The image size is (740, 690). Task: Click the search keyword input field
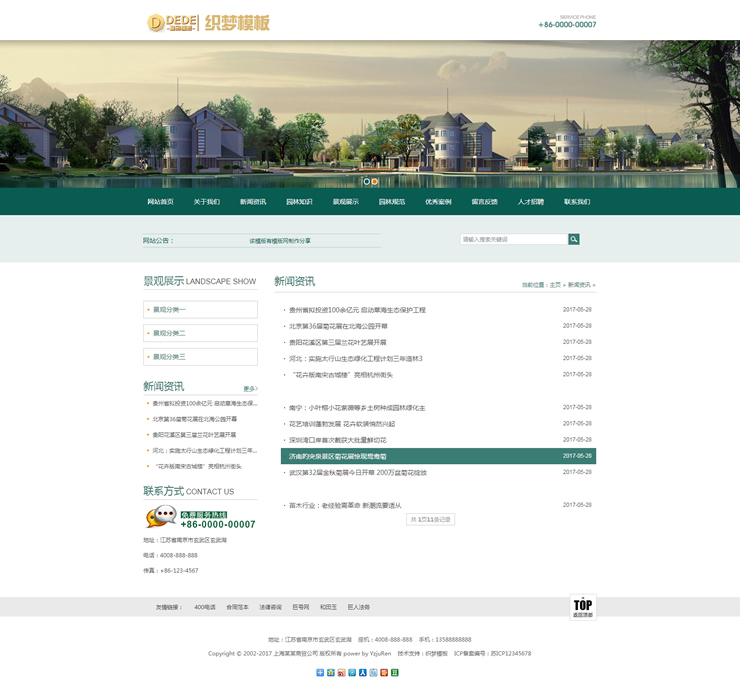[x=514, y=239]
